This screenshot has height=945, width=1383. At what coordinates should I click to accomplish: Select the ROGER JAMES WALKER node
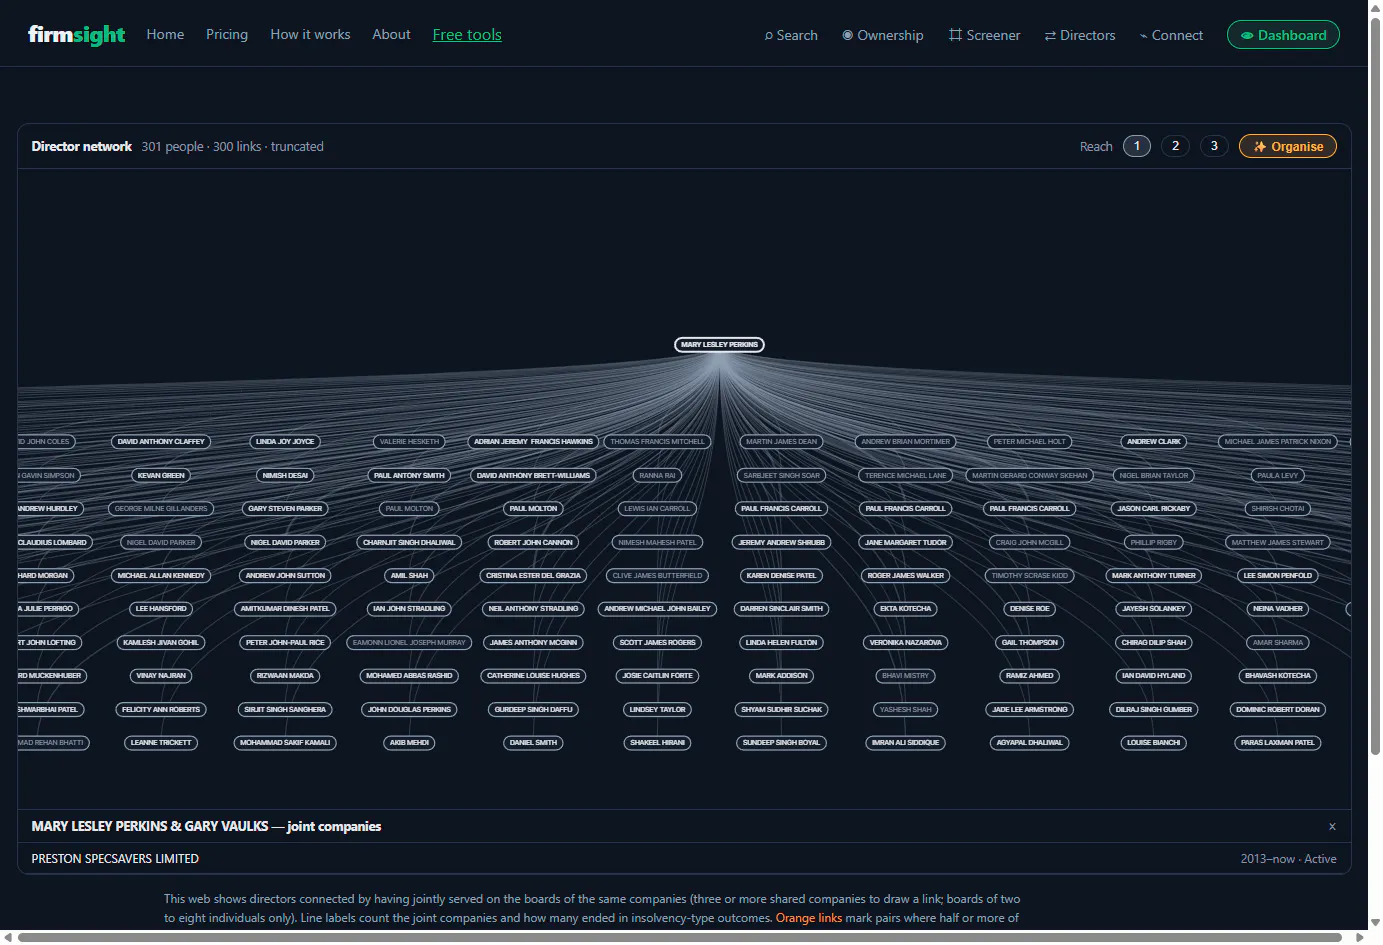(x=906, y=575)
